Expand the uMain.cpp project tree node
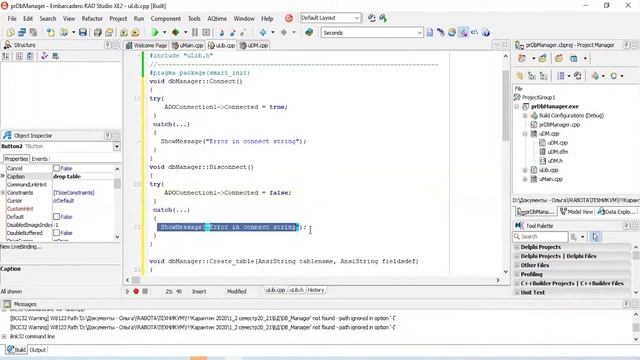Screen dimensions: 640x360 click(525, 179)
